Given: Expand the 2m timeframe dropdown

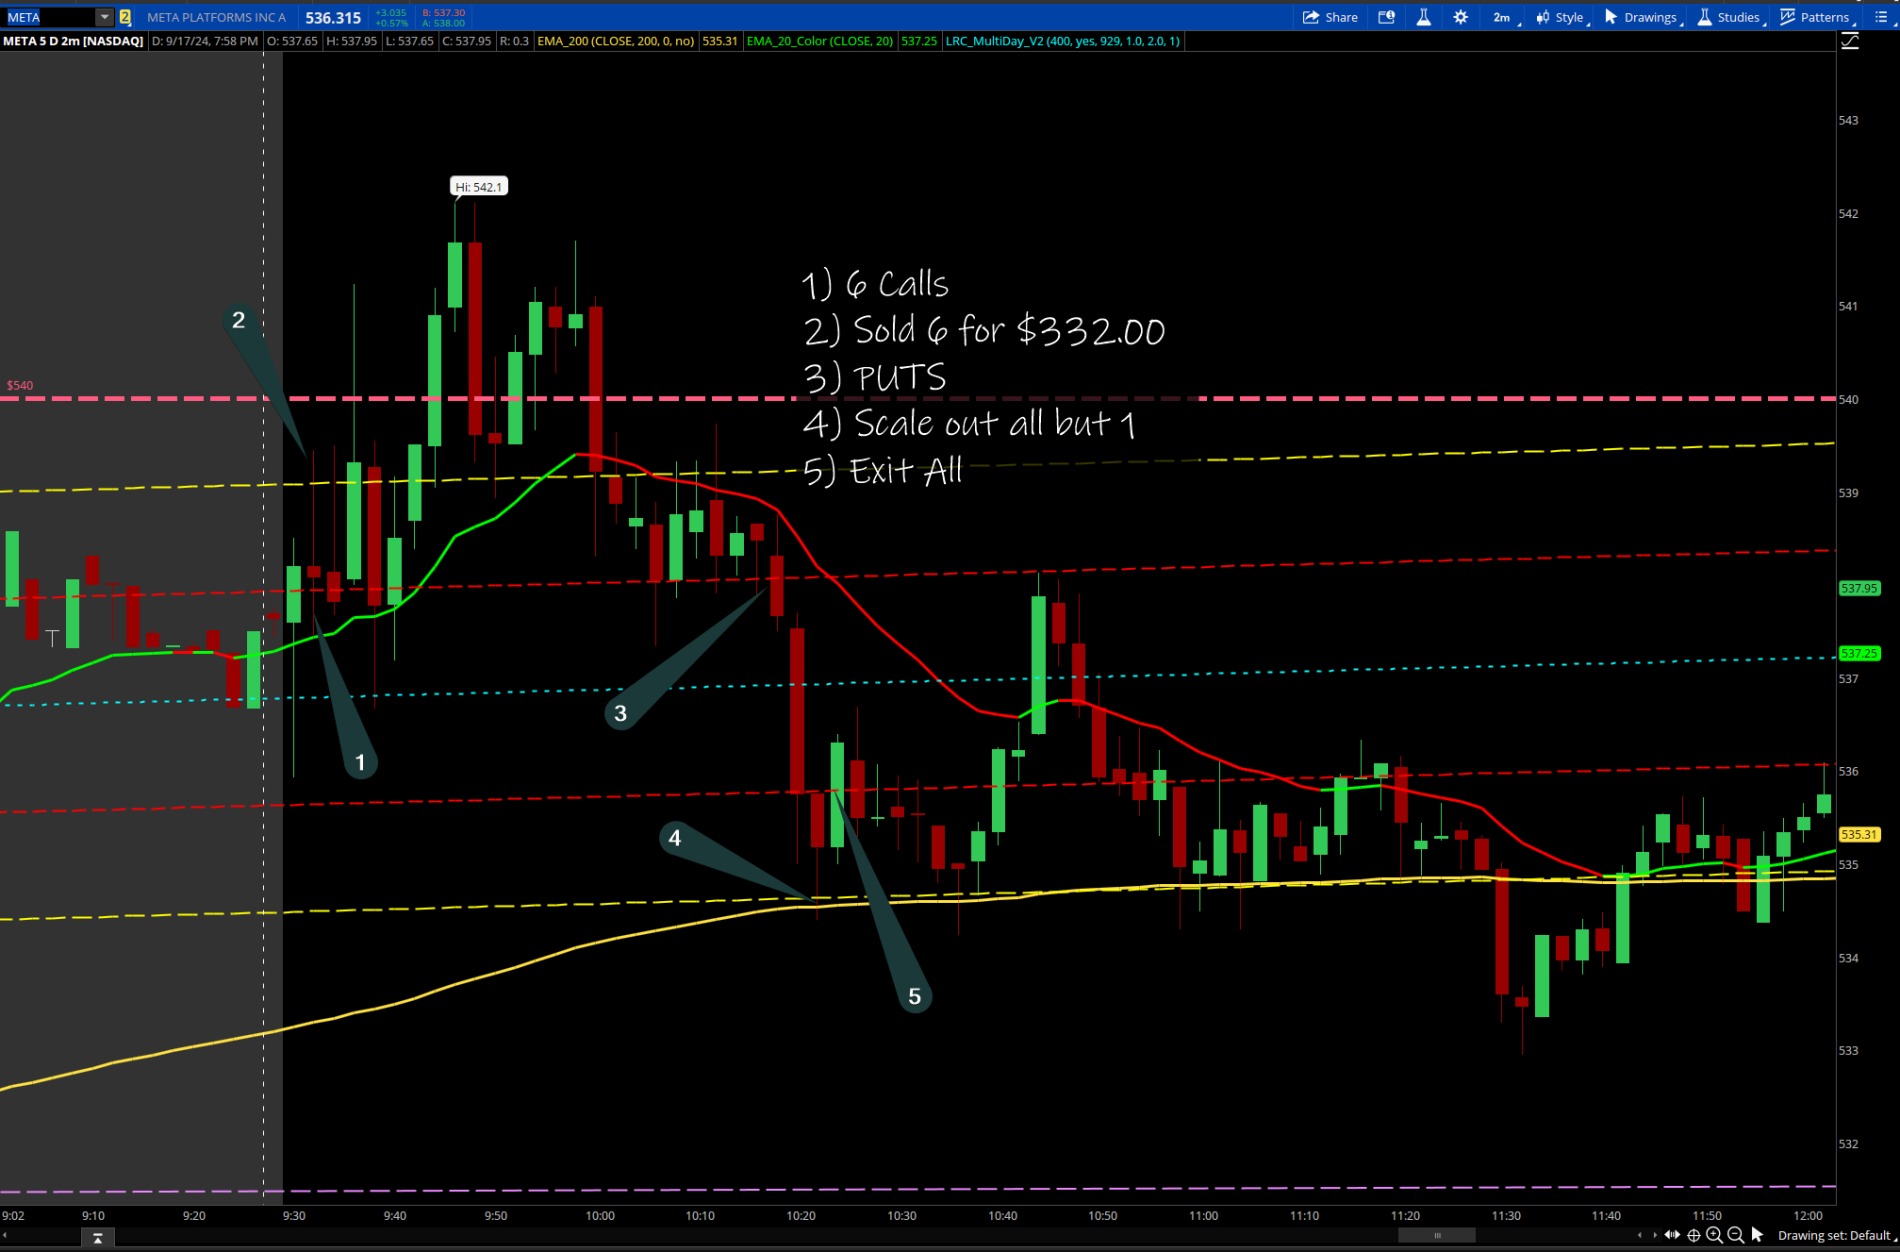Looking at the screenshot, I should point(1503,17).
